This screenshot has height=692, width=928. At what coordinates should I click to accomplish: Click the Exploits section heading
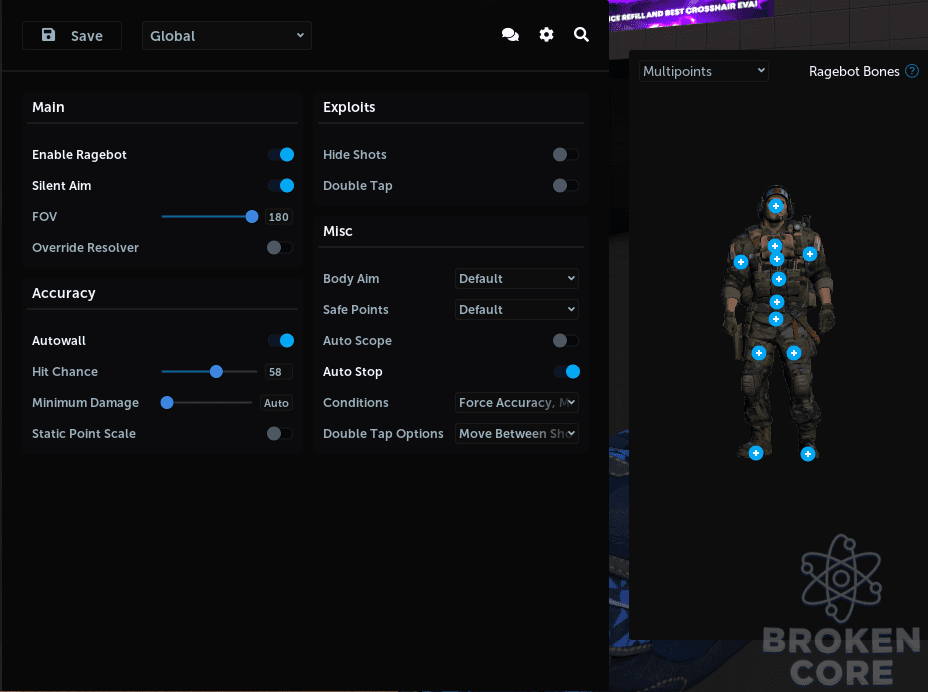click(x=349, y=107)
